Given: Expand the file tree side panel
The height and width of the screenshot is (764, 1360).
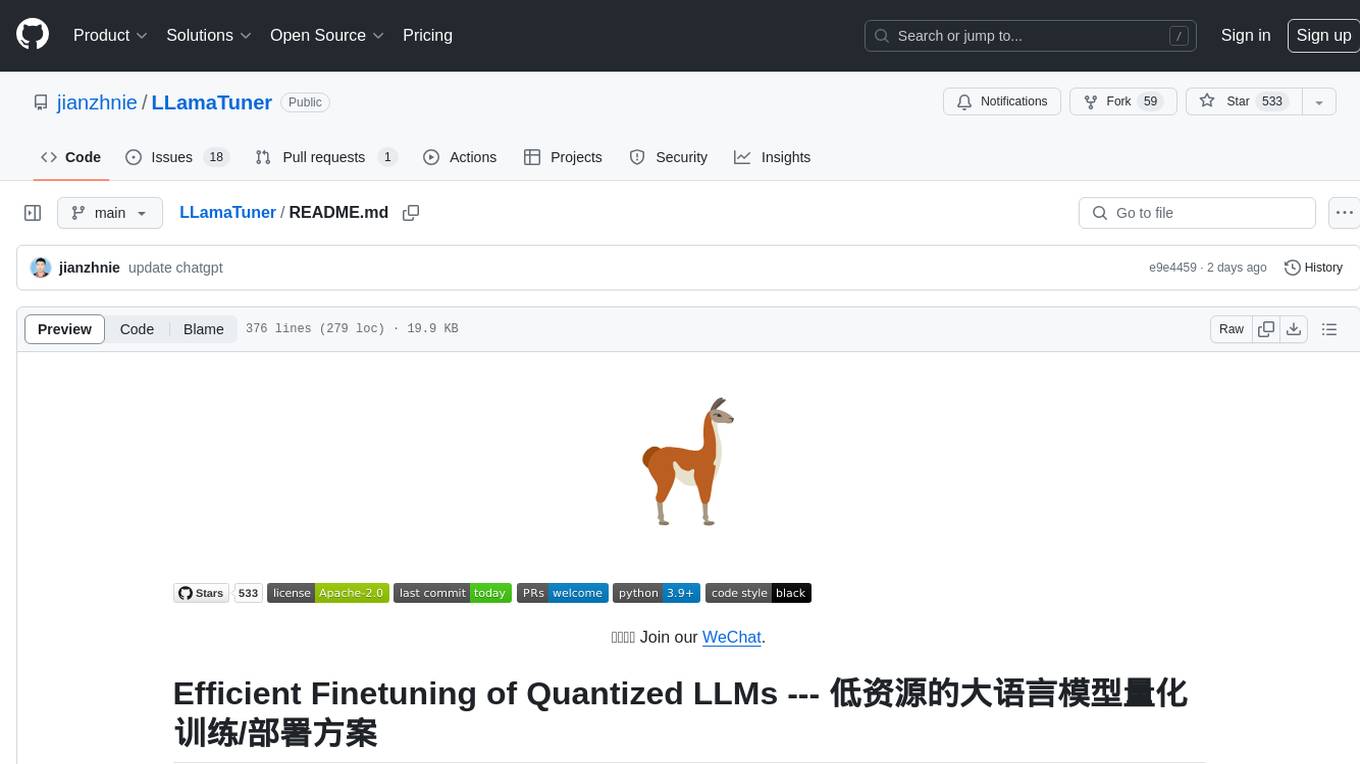Looking at the screenshot, I should (x=32, y=213).
